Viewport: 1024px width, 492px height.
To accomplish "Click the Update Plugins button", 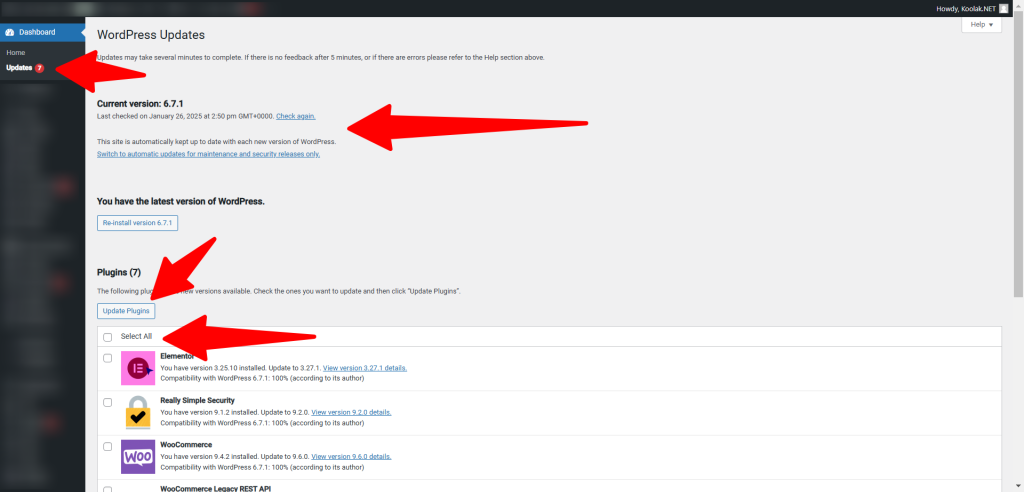I will (x=126, y=311).
